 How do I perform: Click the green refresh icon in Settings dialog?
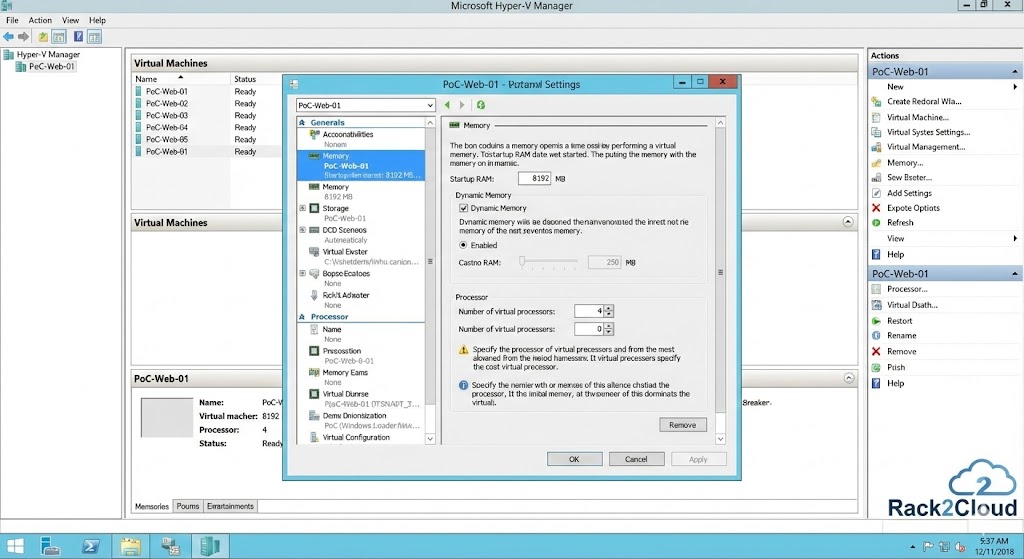pos(481,105)
